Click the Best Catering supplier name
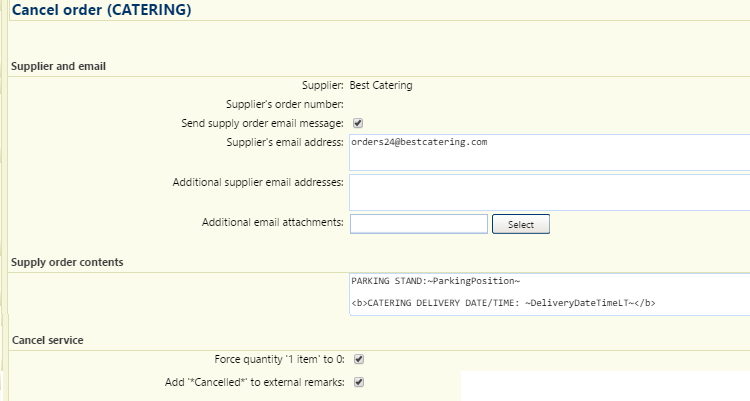Viewport: 750px width, 401px height. (x=381, y=86)
